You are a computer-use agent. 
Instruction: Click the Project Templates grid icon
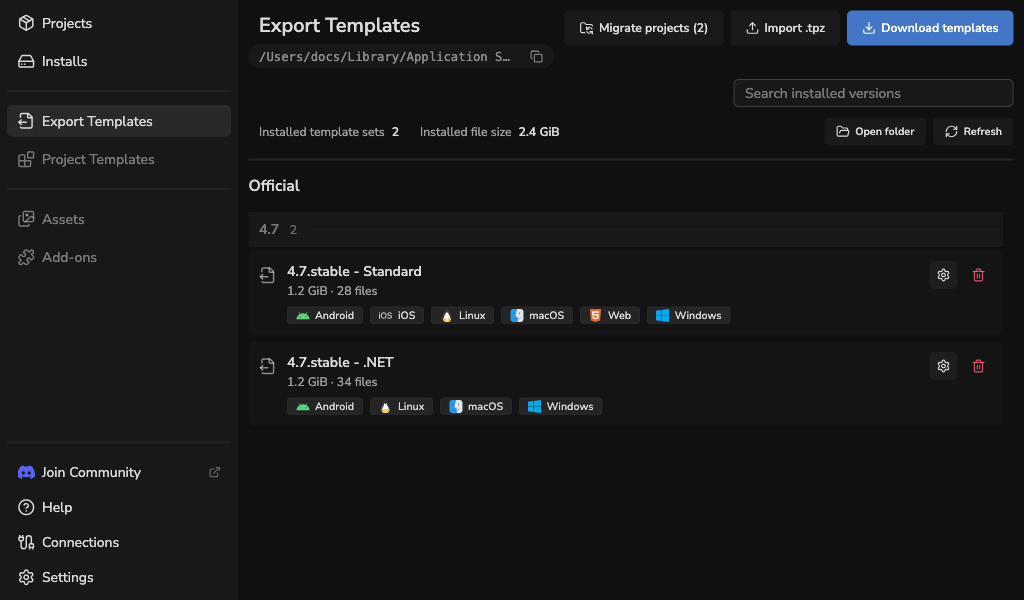pos(26,159)
